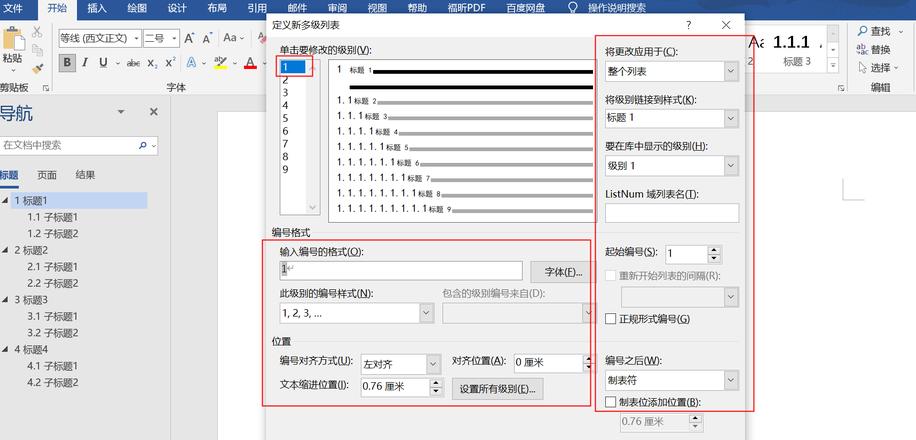This screenshot has width=916, height=440.
Task: Close the Navigation pane
Action: [154, 112]
